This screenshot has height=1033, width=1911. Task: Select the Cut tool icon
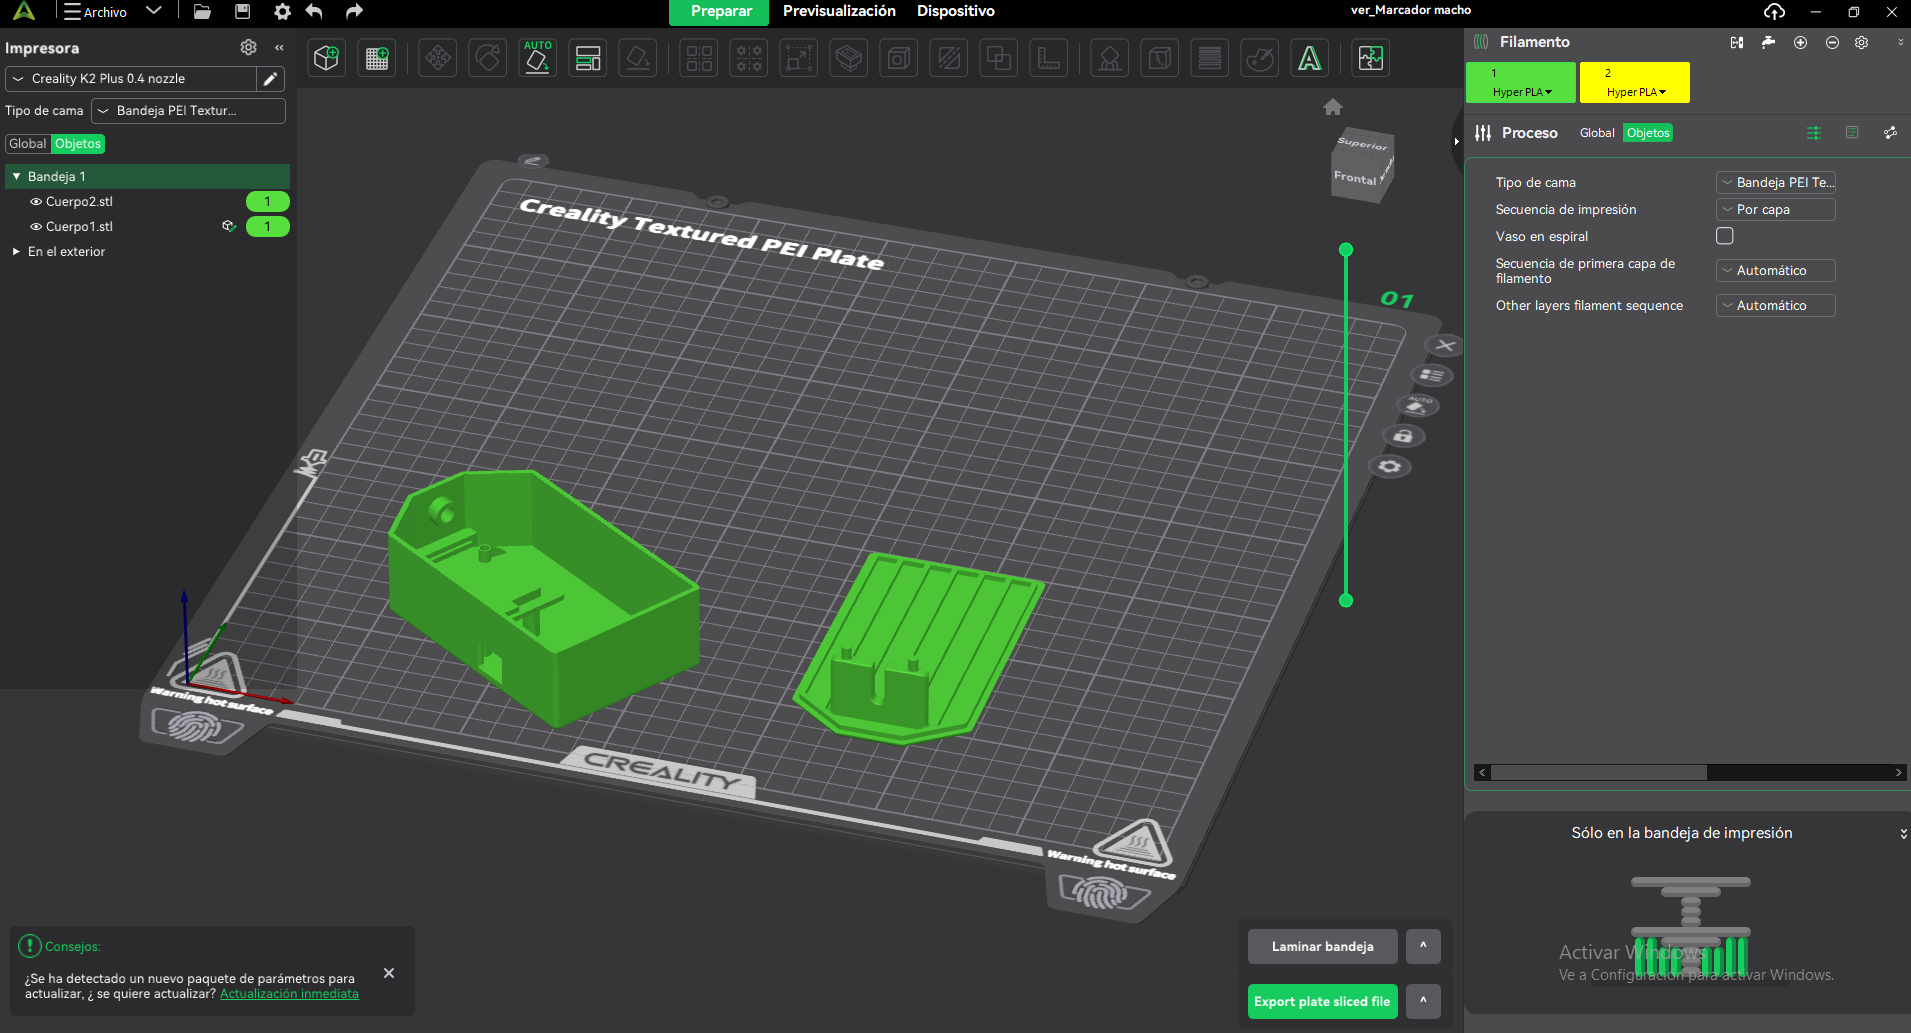pyautogui.click(x=949, y=58)
